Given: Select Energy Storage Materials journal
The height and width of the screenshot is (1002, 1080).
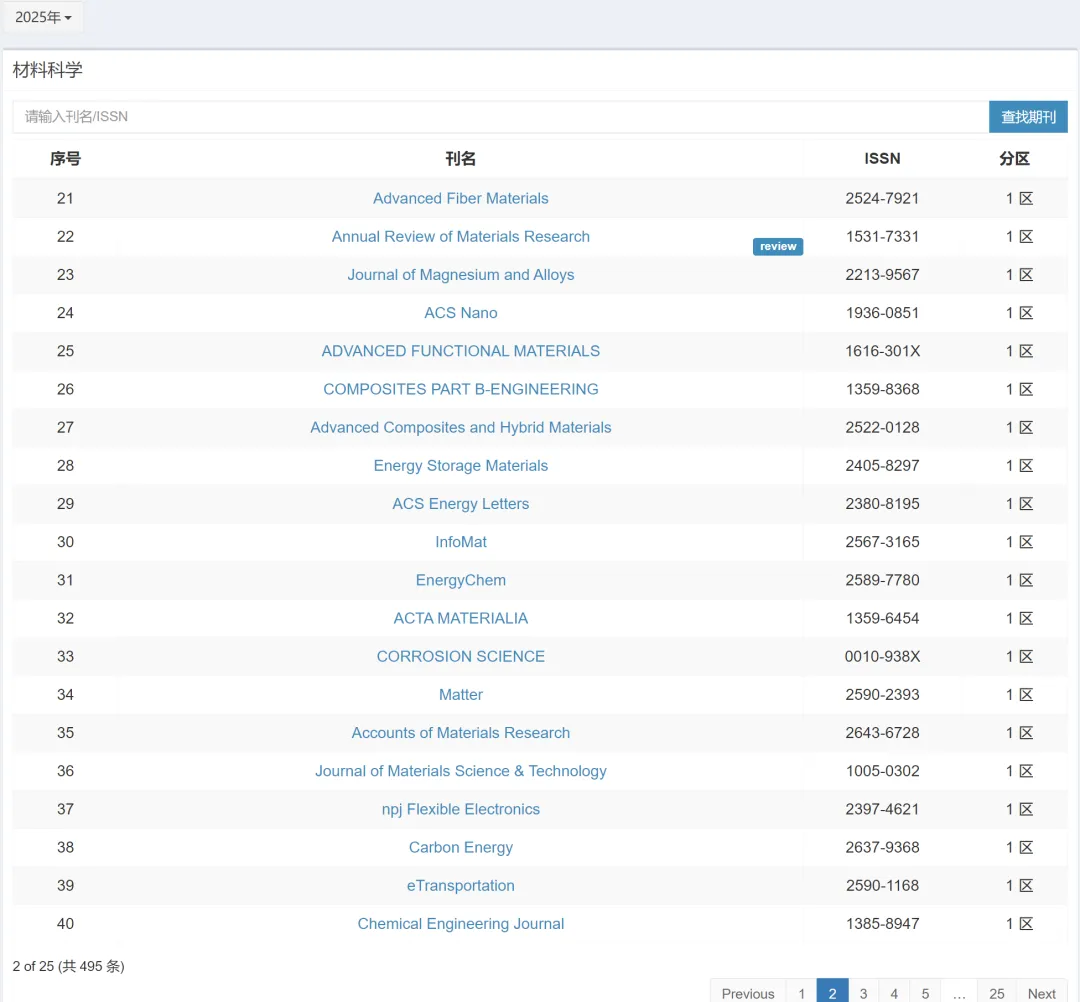Looking at the screenshot, I should pos(460,466).
